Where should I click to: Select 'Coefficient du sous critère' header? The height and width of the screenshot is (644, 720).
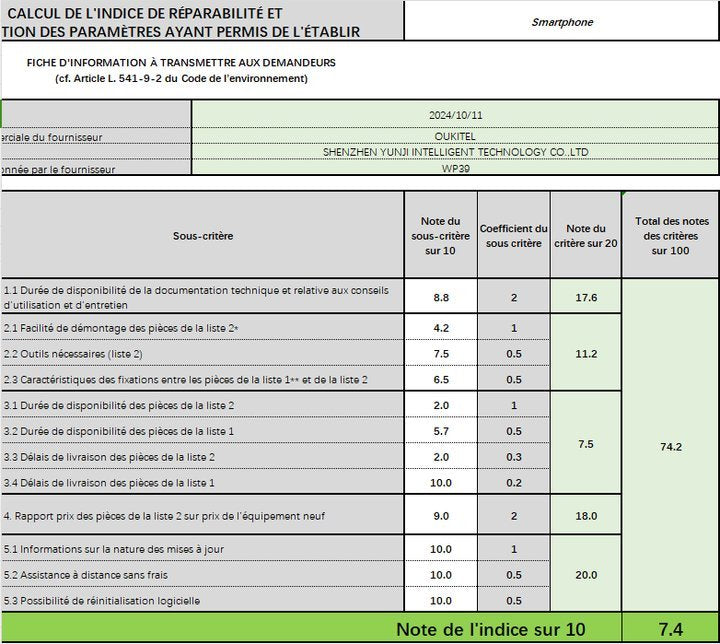pos(513,236)
